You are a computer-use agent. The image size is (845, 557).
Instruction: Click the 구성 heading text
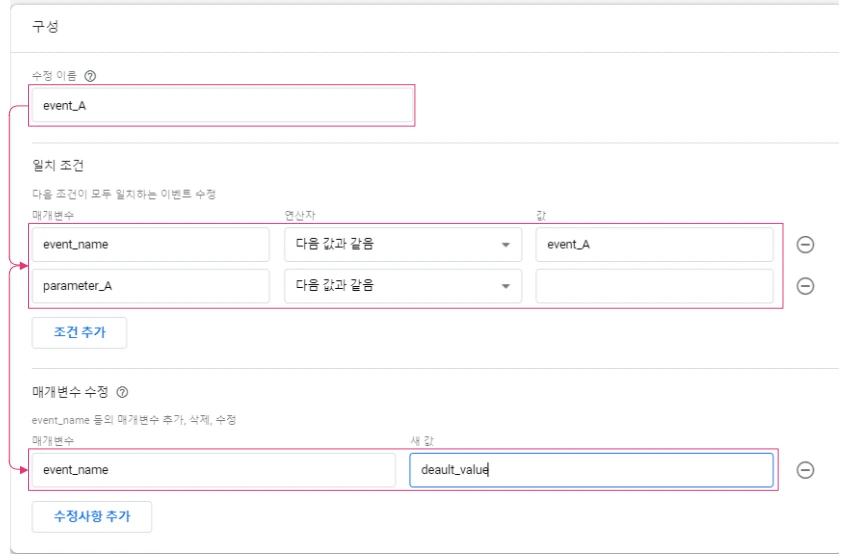45,26
